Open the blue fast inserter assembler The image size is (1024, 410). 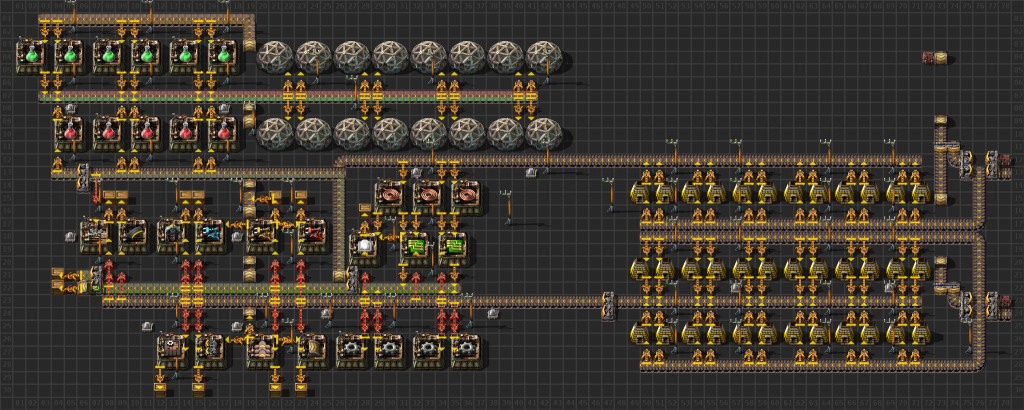[x=210, y=236]
